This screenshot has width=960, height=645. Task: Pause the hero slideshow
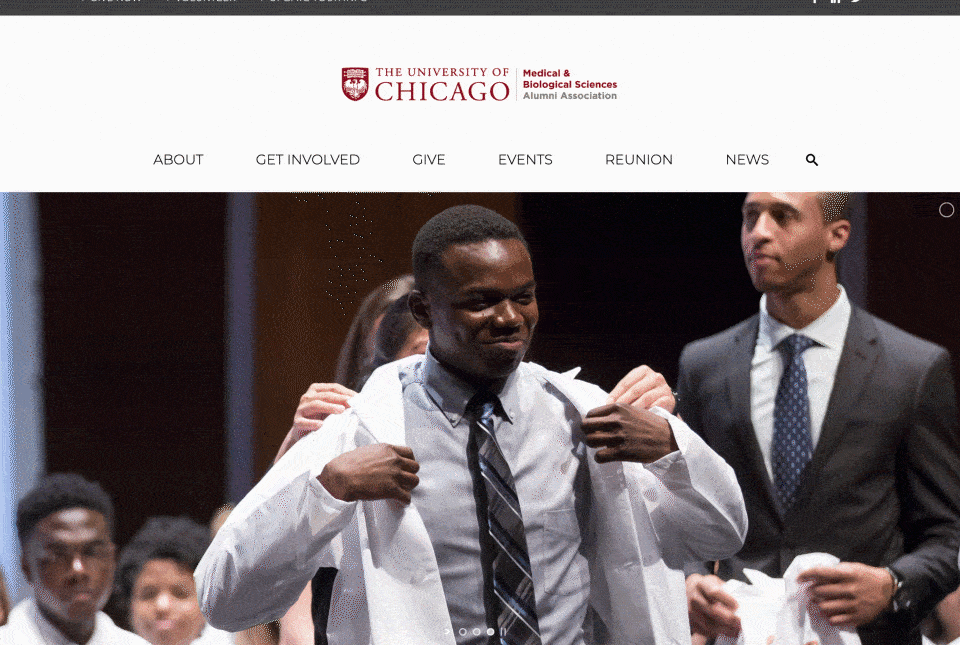pyautogui.click(x=503, y=632)
